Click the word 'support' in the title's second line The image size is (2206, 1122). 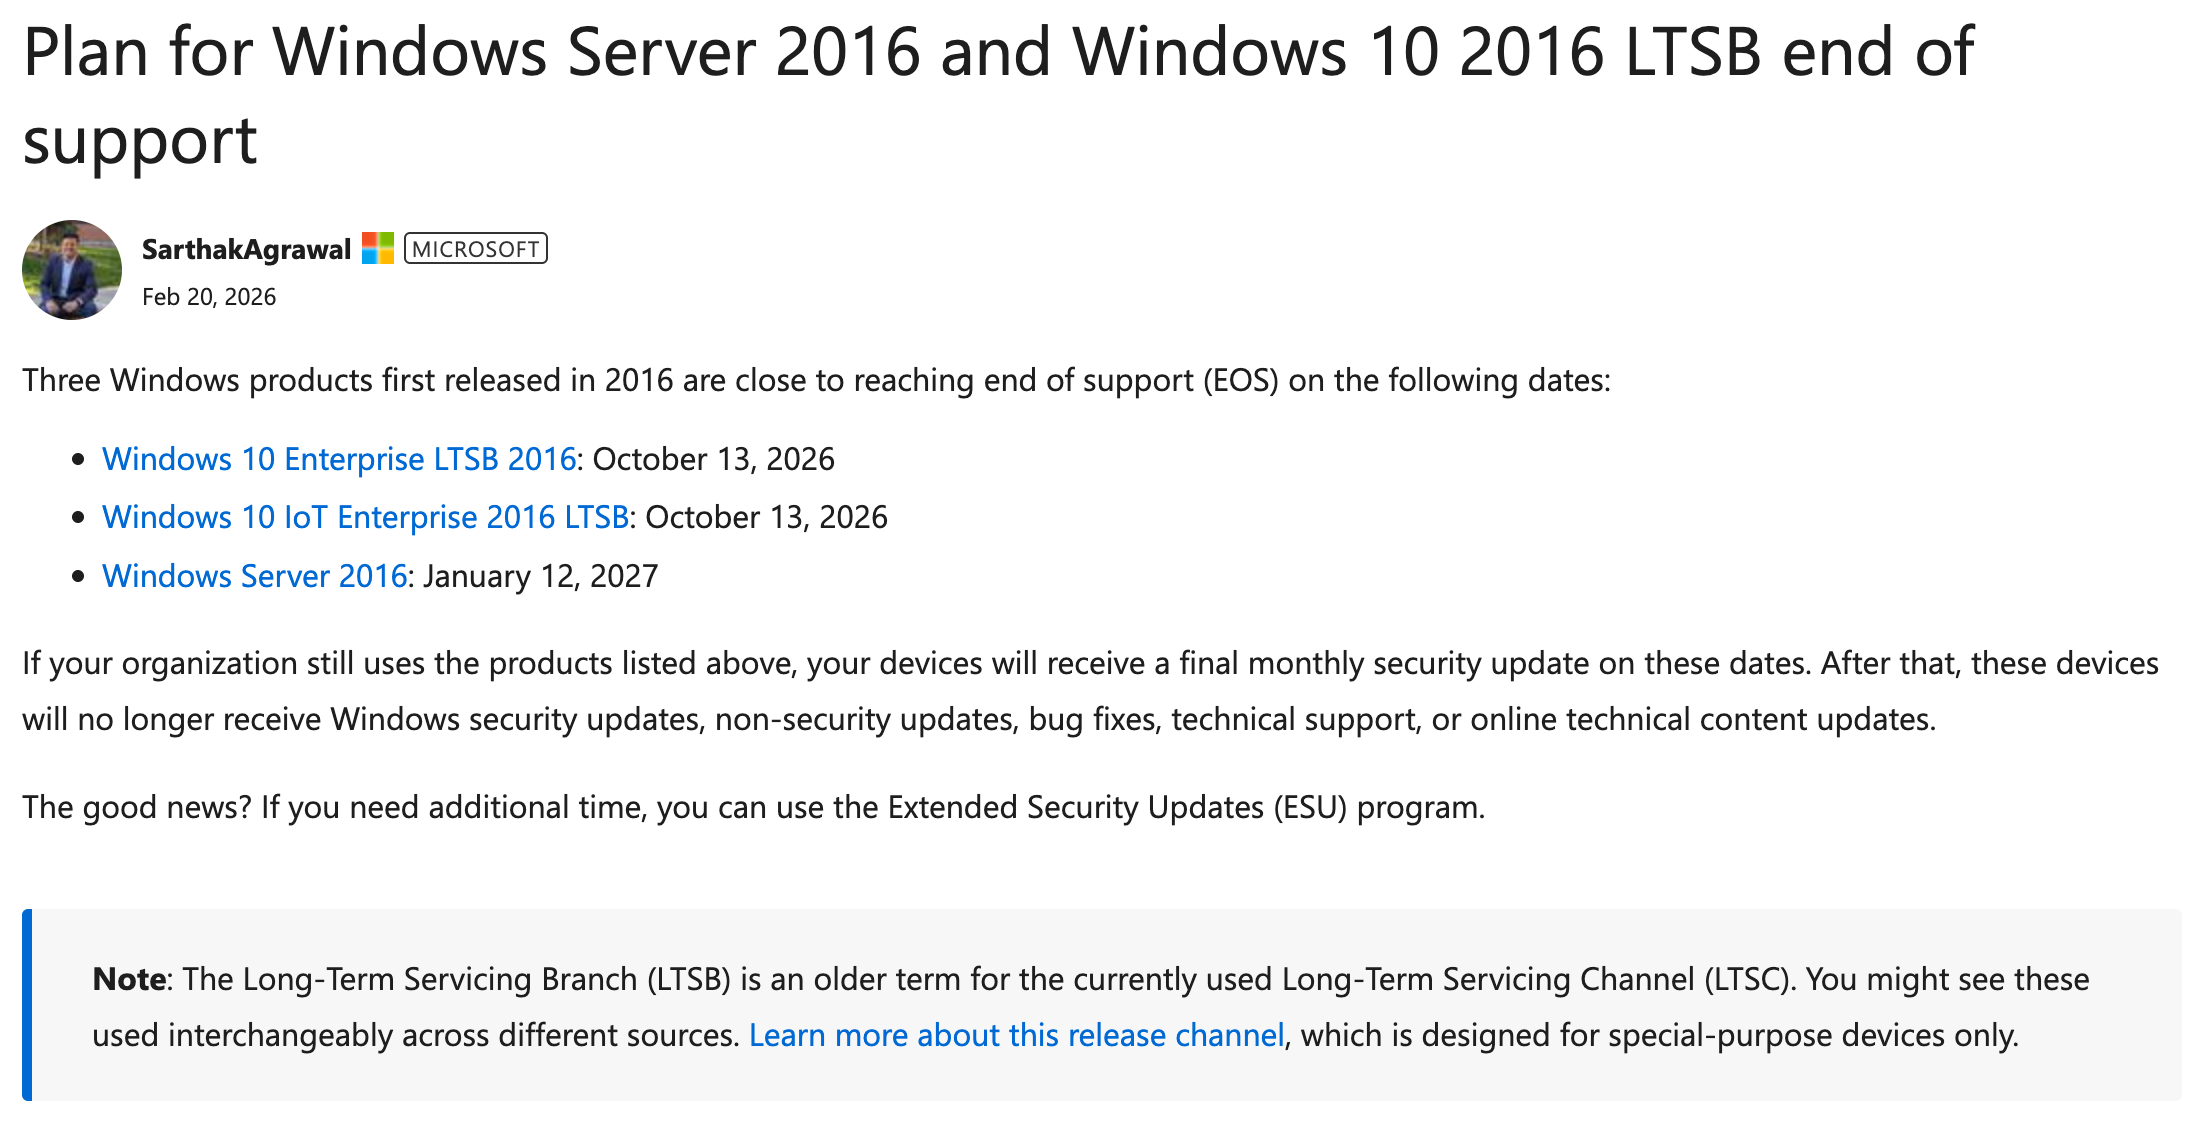point(140,141)
